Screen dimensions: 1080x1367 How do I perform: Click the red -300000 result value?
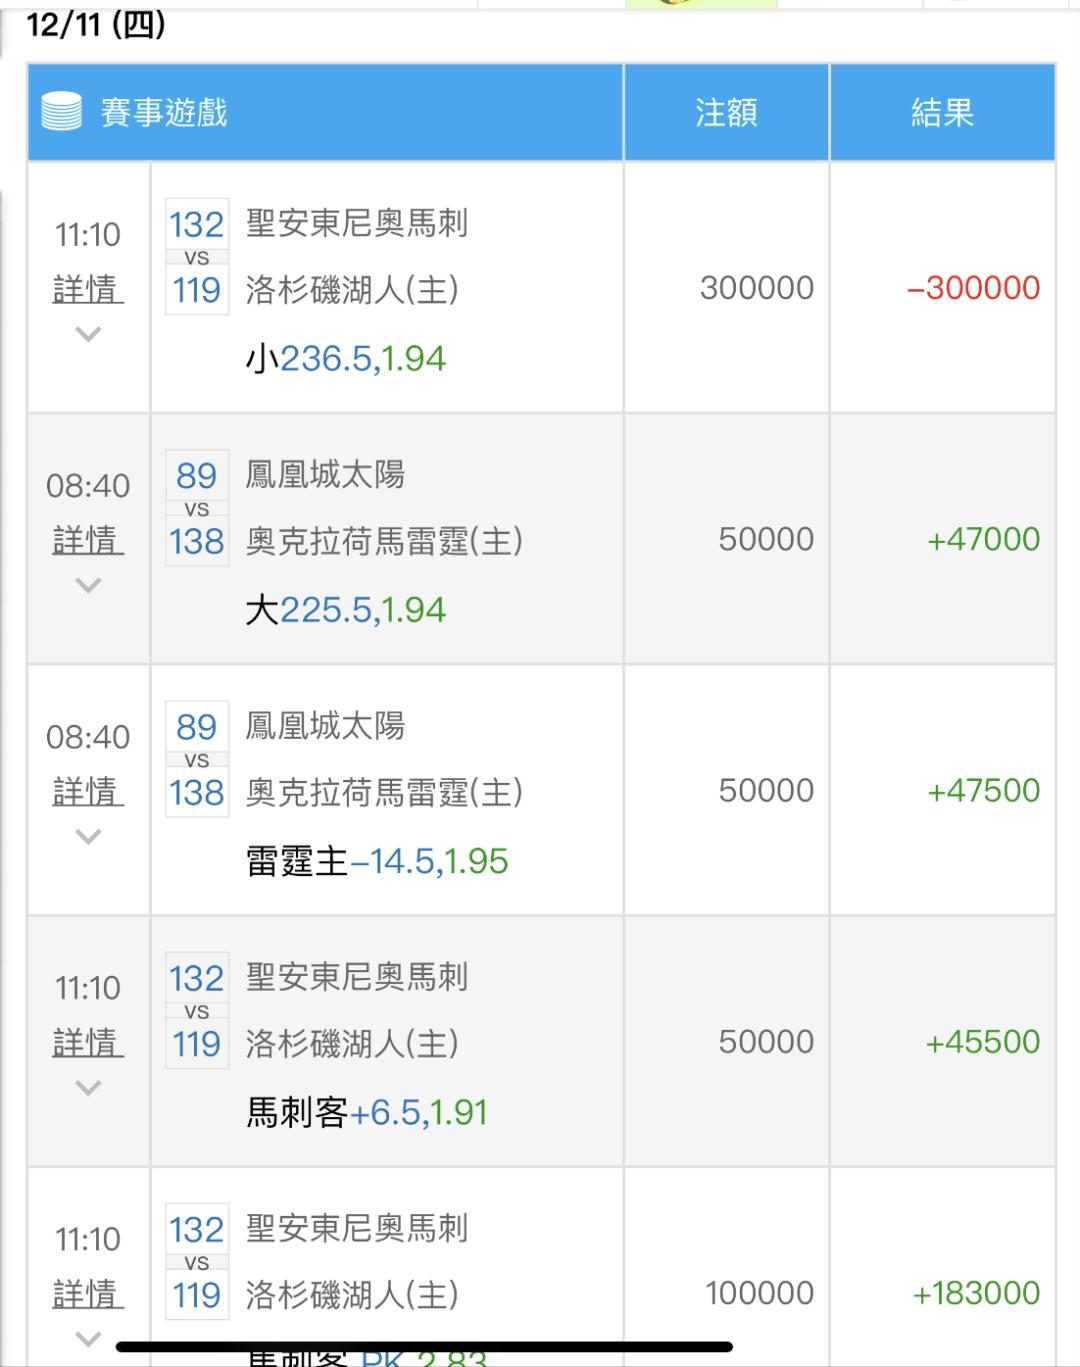click(x=973, y=288)
